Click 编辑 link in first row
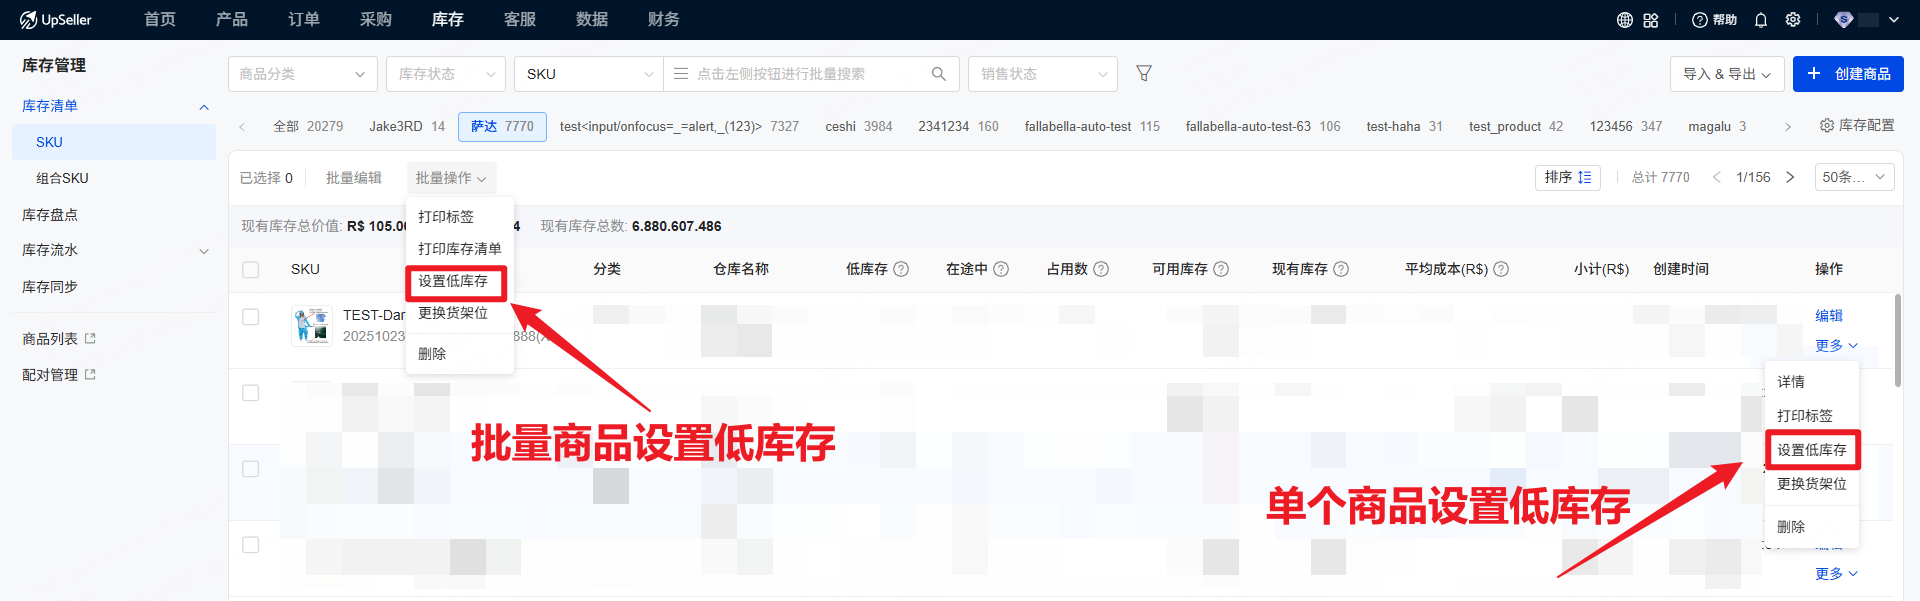 pyautogui.click(x=1828, y=316)
